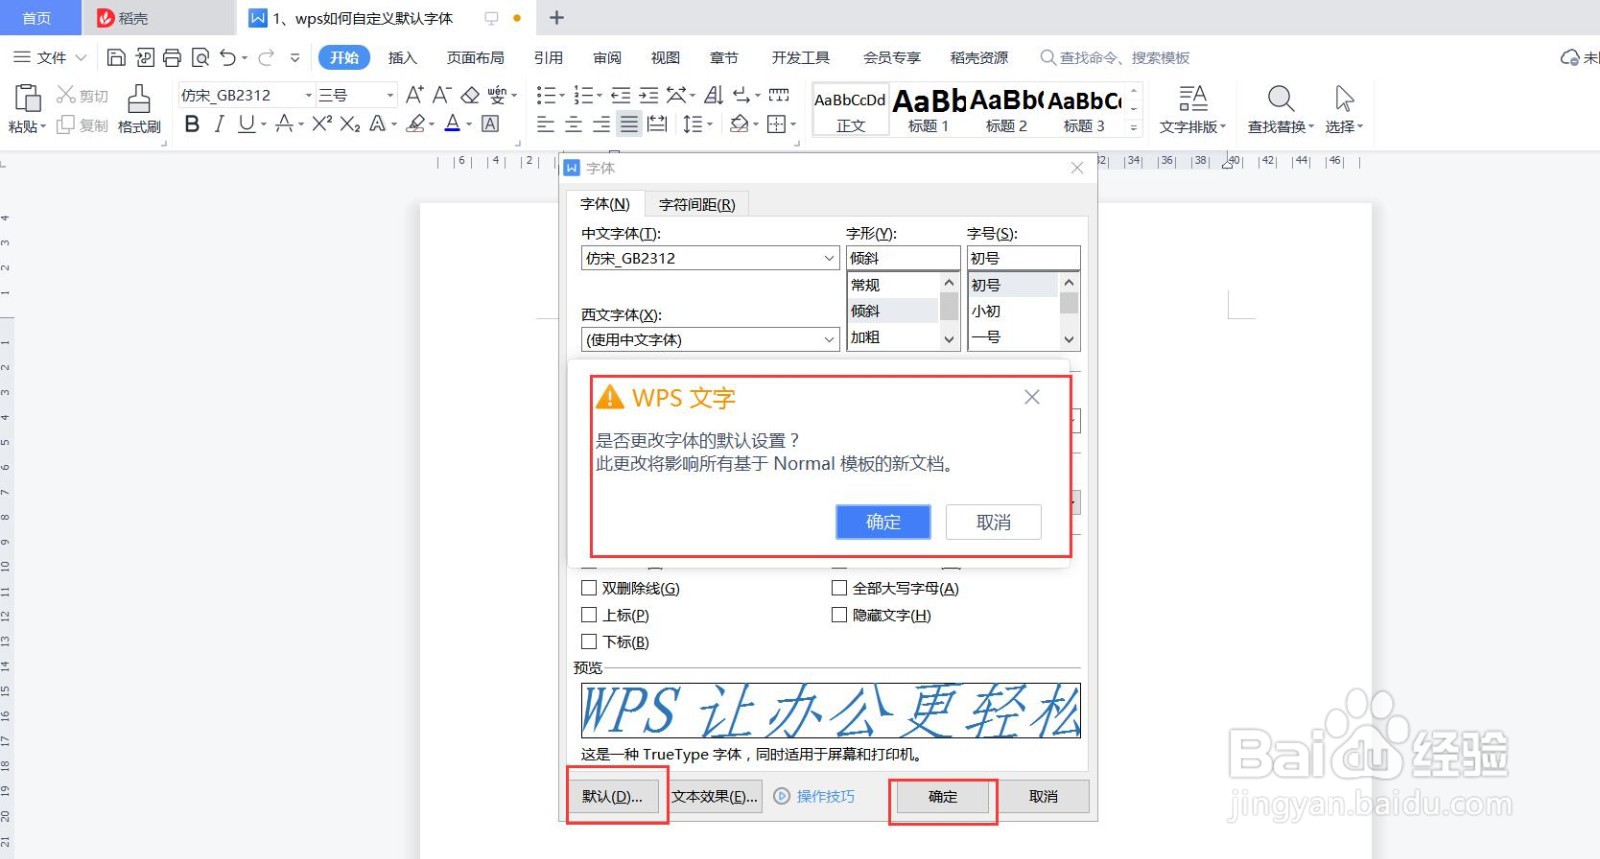1600x859 pixels.
Task: Toggle Italic formatting in ribbon
Action: (219, 124)
